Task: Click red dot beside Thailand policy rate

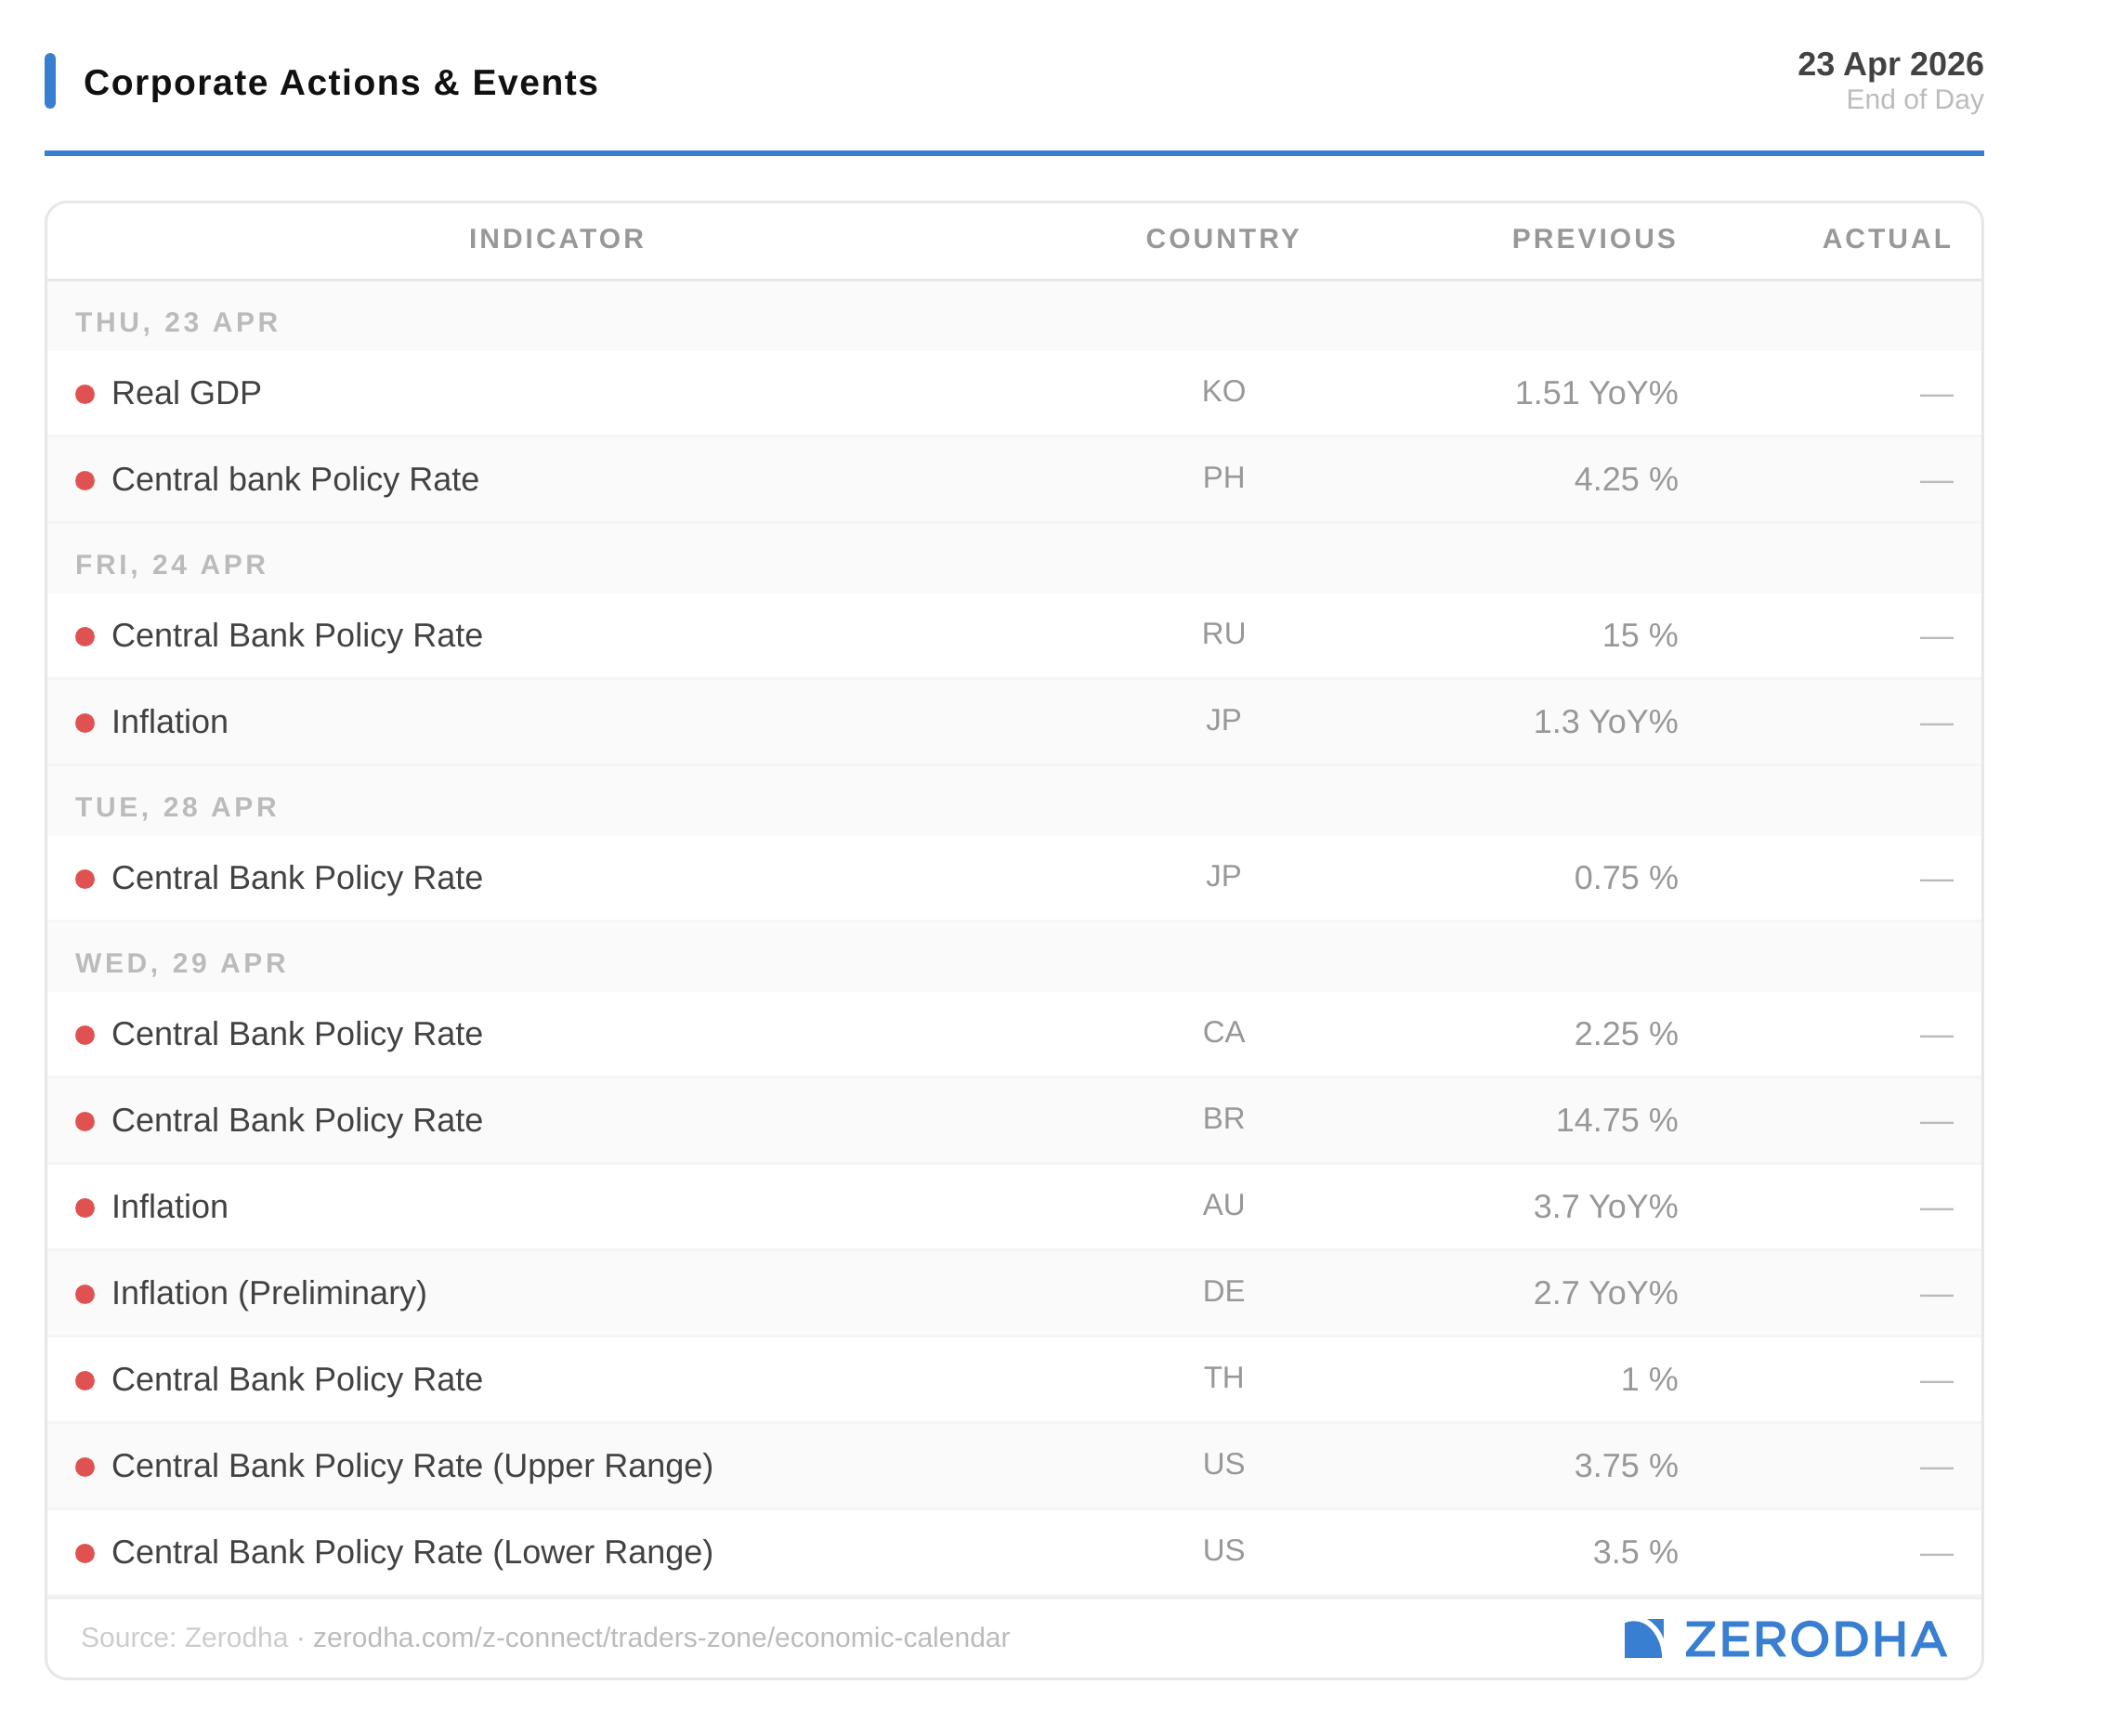Action: (x=85, y=1381)
